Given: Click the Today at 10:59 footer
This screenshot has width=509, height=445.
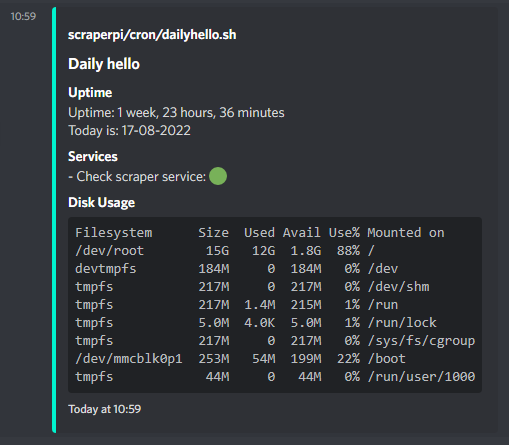Looking at the screenshot, I should pos(104,409).
